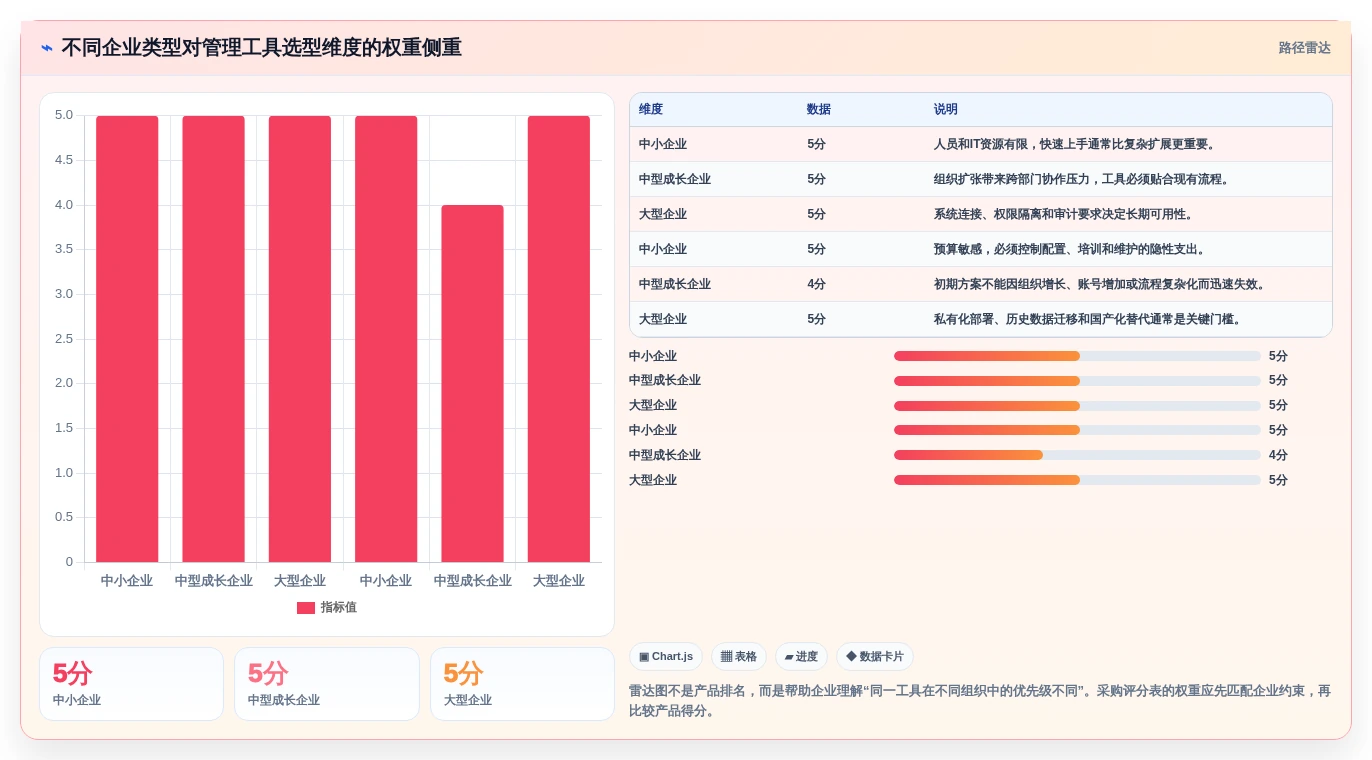The height and width of the screenshot is (760, 1372).
Task: Click the 3.5 label on the chart y-axis
Action: coord(64,249)
